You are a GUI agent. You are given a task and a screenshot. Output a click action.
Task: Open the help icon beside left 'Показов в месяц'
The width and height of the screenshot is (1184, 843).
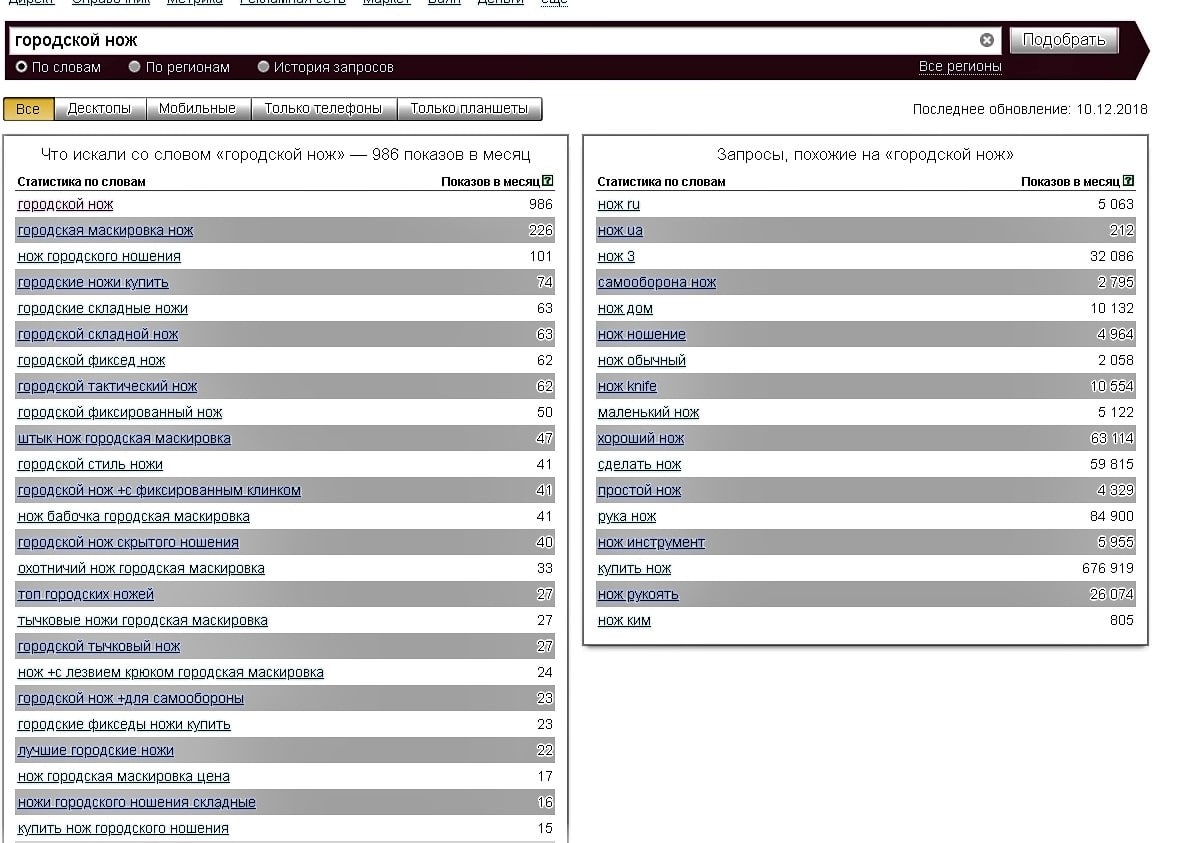548,181
